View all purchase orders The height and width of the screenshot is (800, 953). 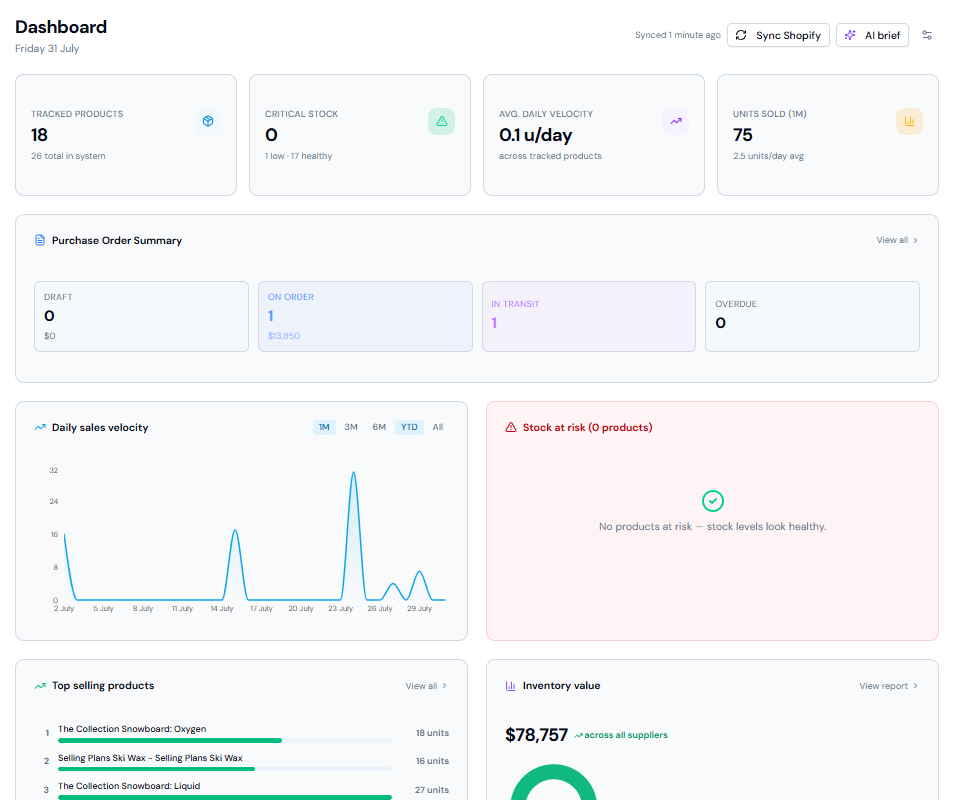[896, 240]
